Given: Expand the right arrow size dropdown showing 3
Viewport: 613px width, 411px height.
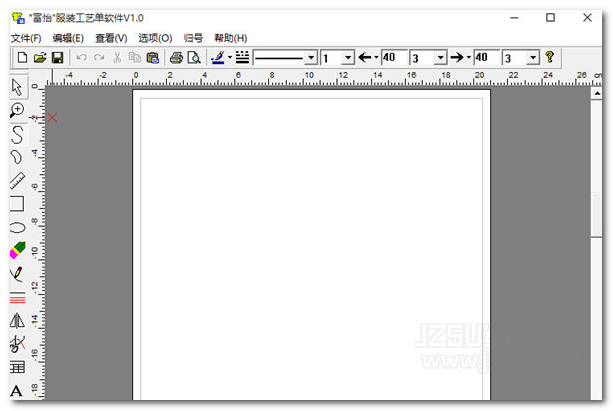Looking at the screenshot, I should point(533,58).
